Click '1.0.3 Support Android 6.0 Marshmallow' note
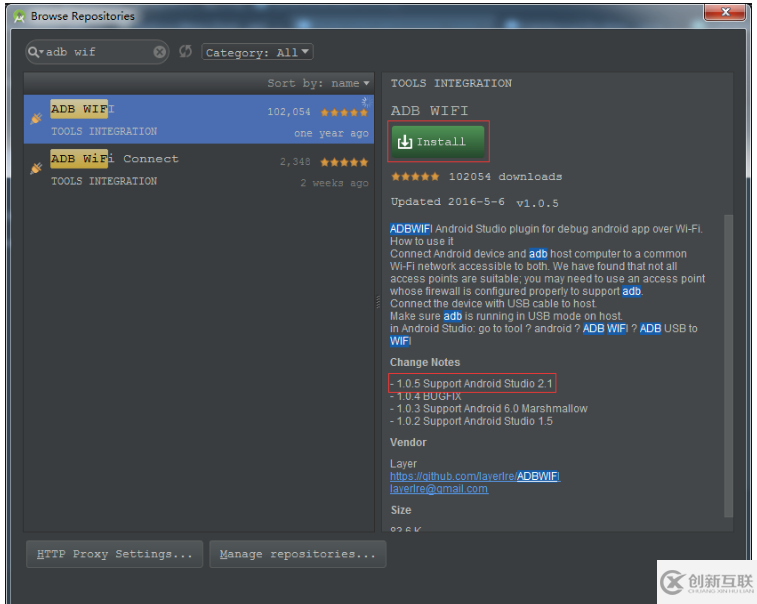This screenshot has width=757, height=604. coord(489,409)
